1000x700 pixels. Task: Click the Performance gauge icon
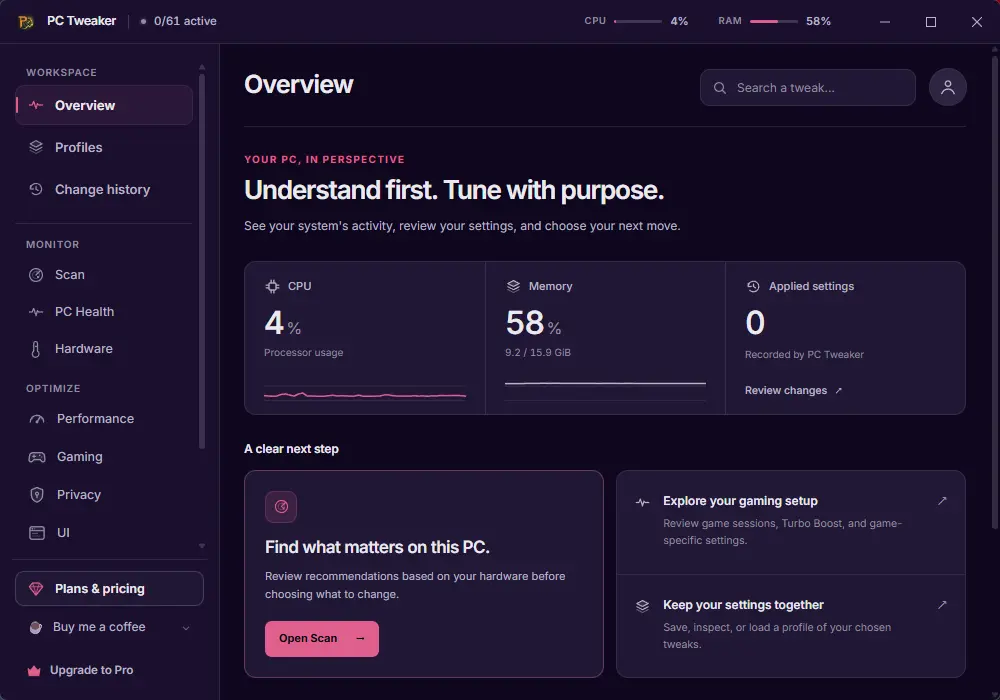(x=37, y=419)
